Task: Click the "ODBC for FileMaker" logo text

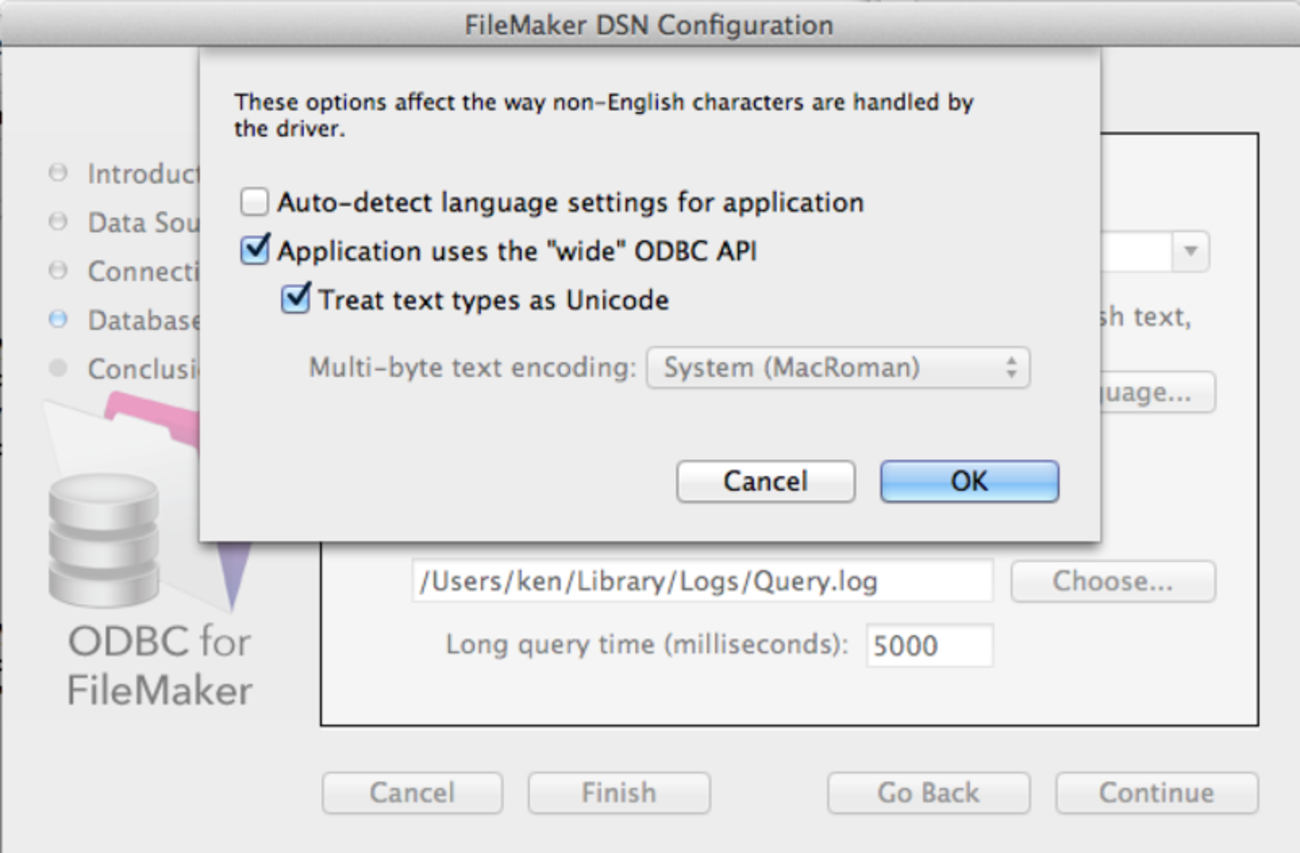Action: click(x=160, y=666)
